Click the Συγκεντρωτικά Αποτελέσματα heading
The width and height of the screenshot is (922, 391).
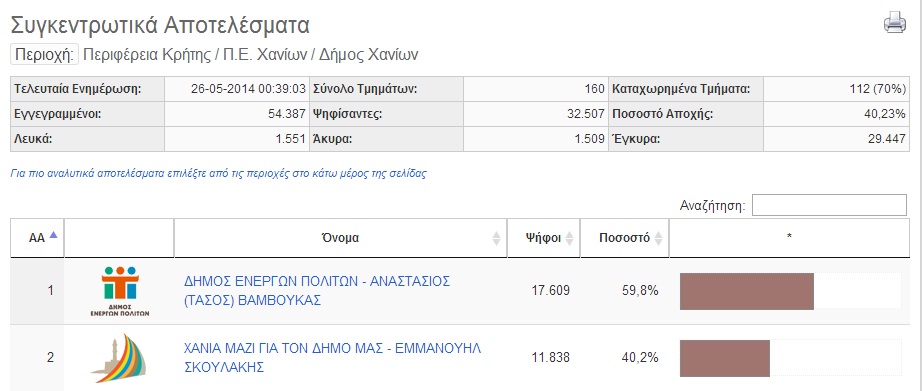(x=160, y=25)
